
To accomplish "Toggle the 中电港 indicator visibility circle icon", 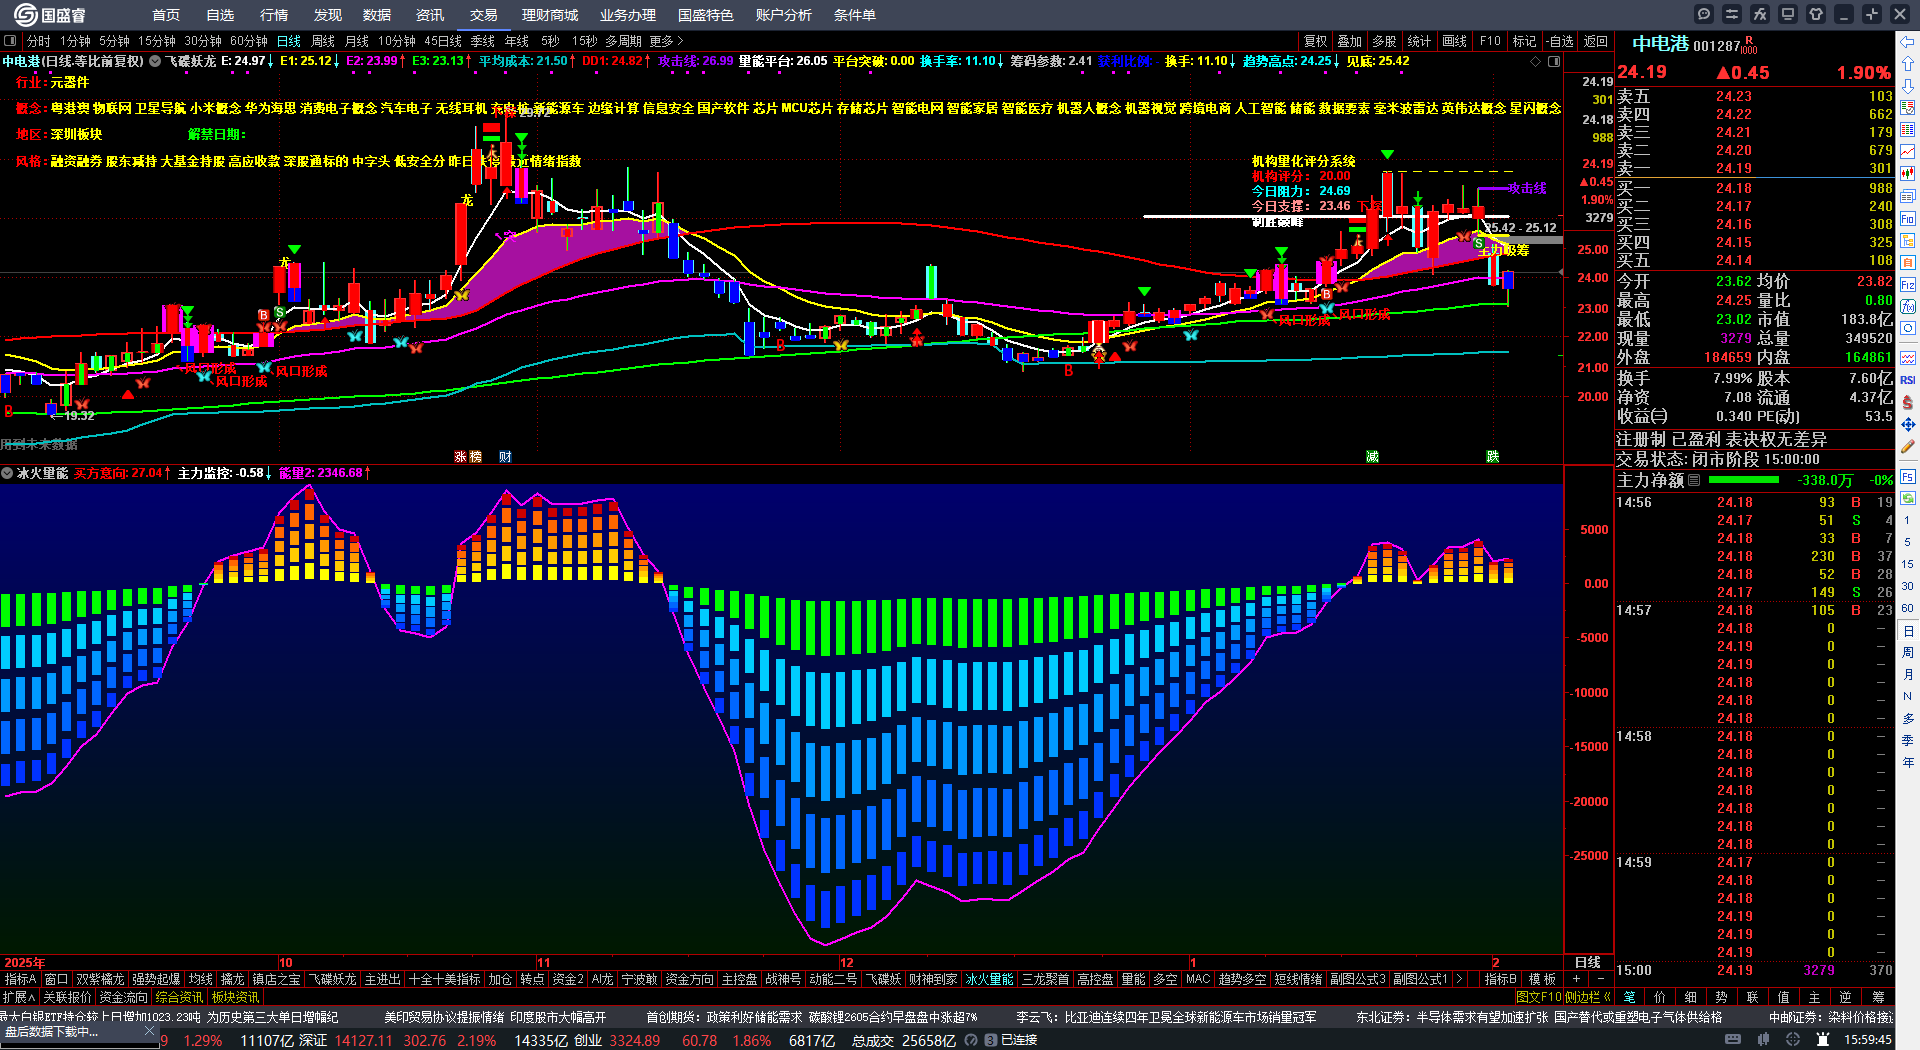I will [x=155, y=61].
